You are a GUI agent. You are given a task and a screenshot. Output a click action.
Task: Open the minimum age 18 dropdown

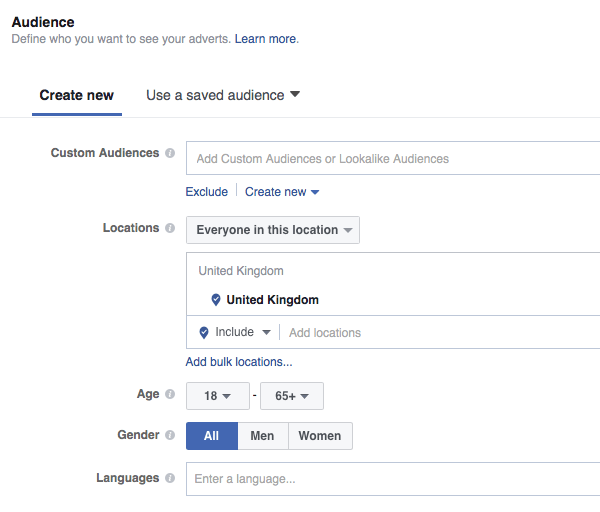(217, 396)
